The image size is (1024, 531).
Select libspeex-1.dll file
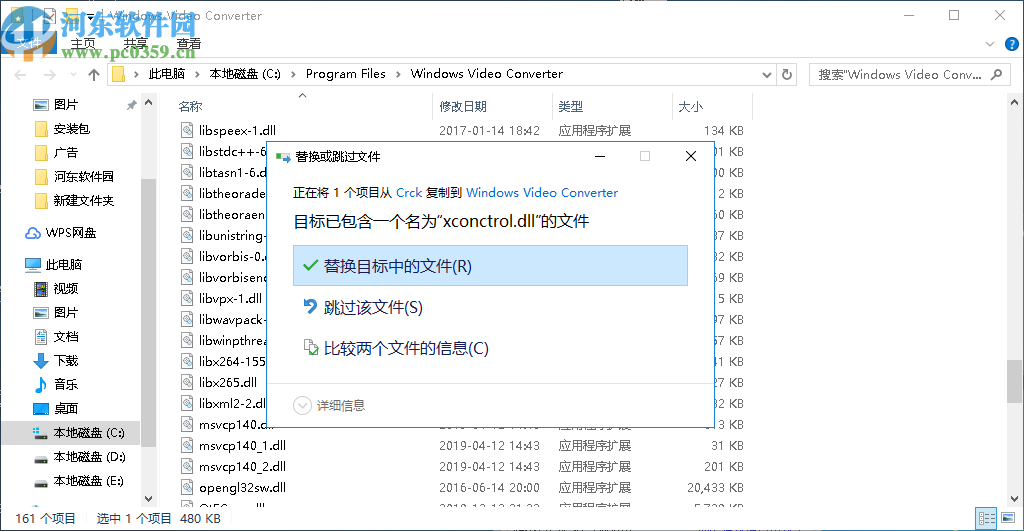pos(237,131)
